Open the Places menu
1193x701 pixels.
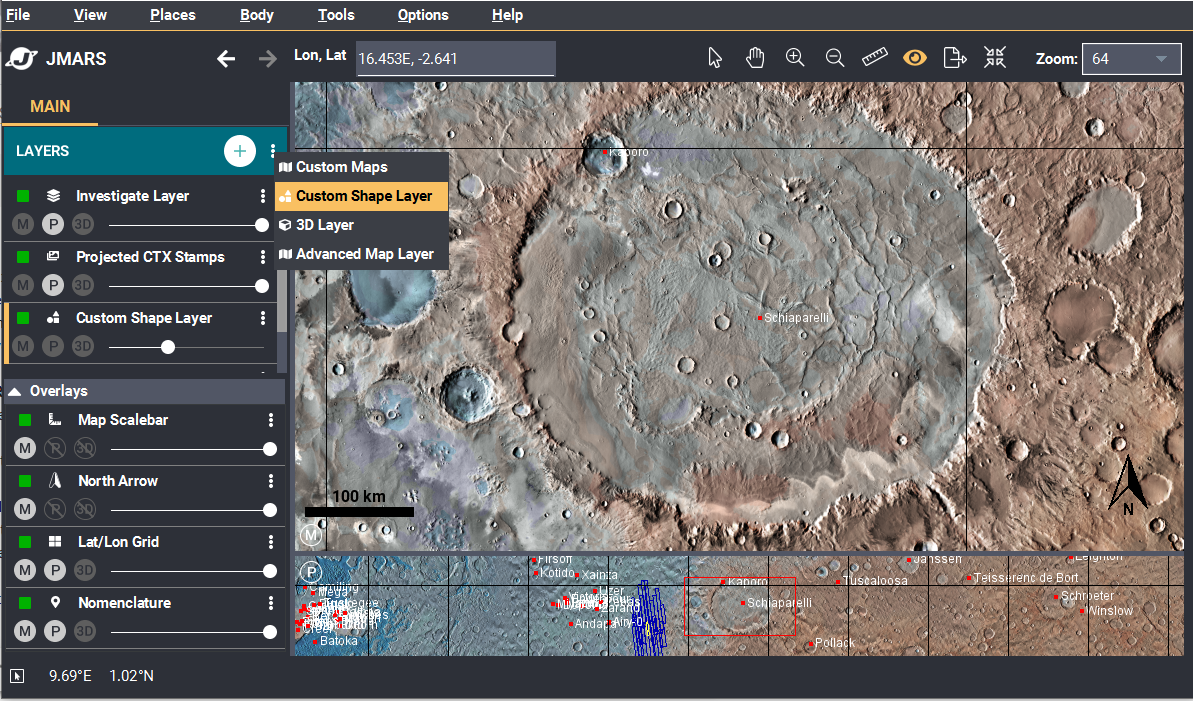173,14
